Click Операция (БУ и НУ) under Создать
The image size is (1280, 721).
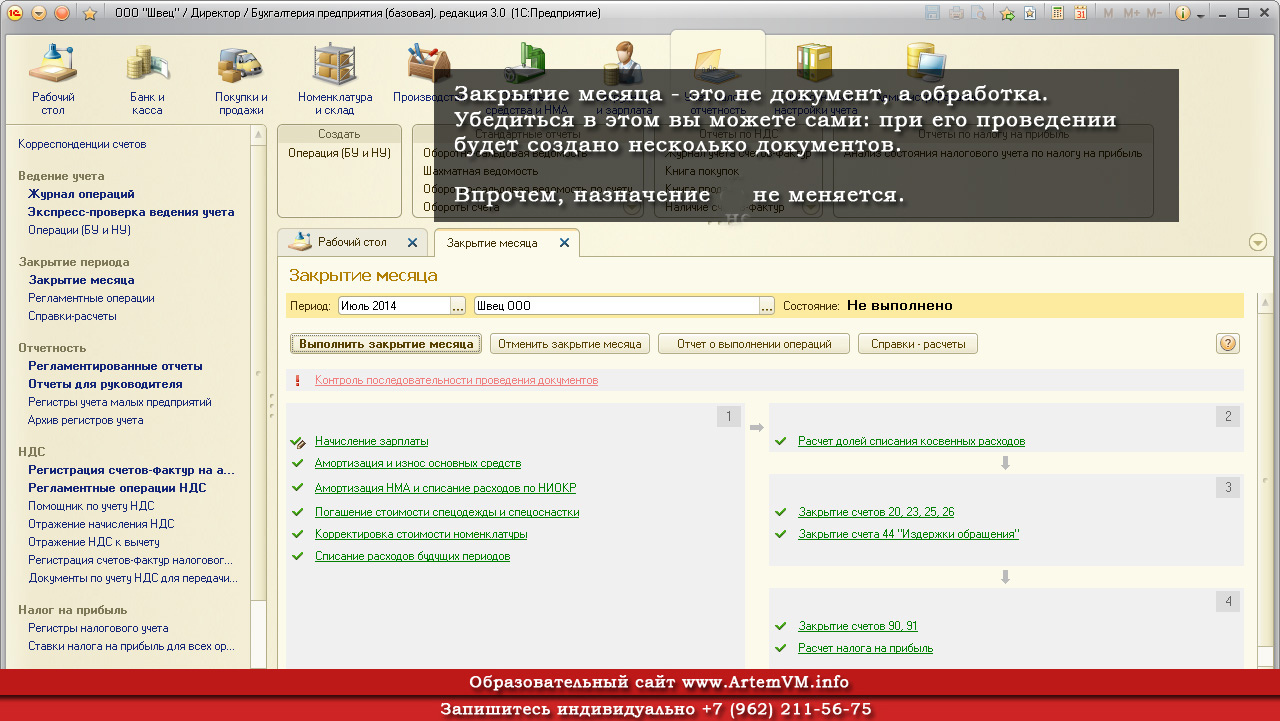pos(339,153)
